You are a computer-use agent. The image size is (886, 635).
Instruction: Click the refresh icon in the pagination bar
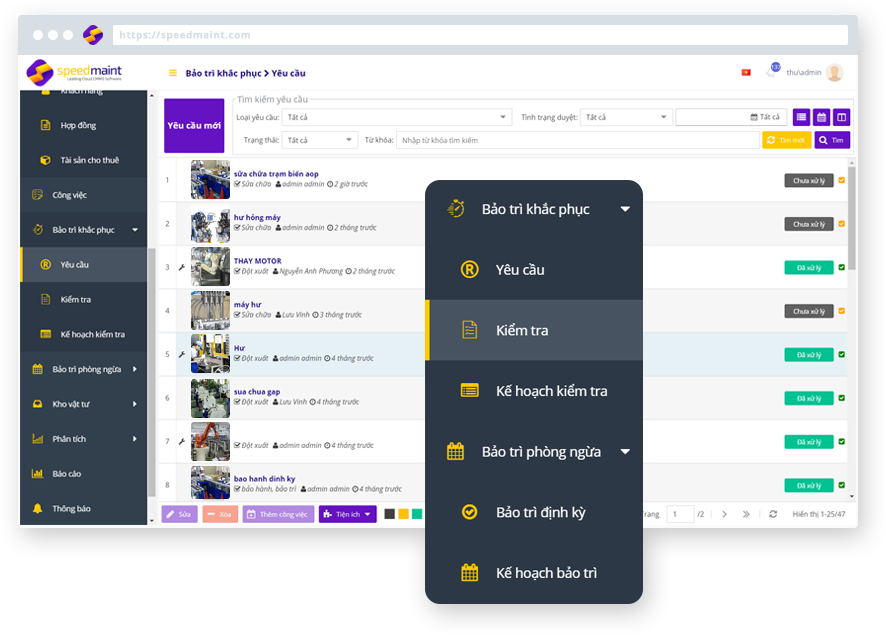773,514
